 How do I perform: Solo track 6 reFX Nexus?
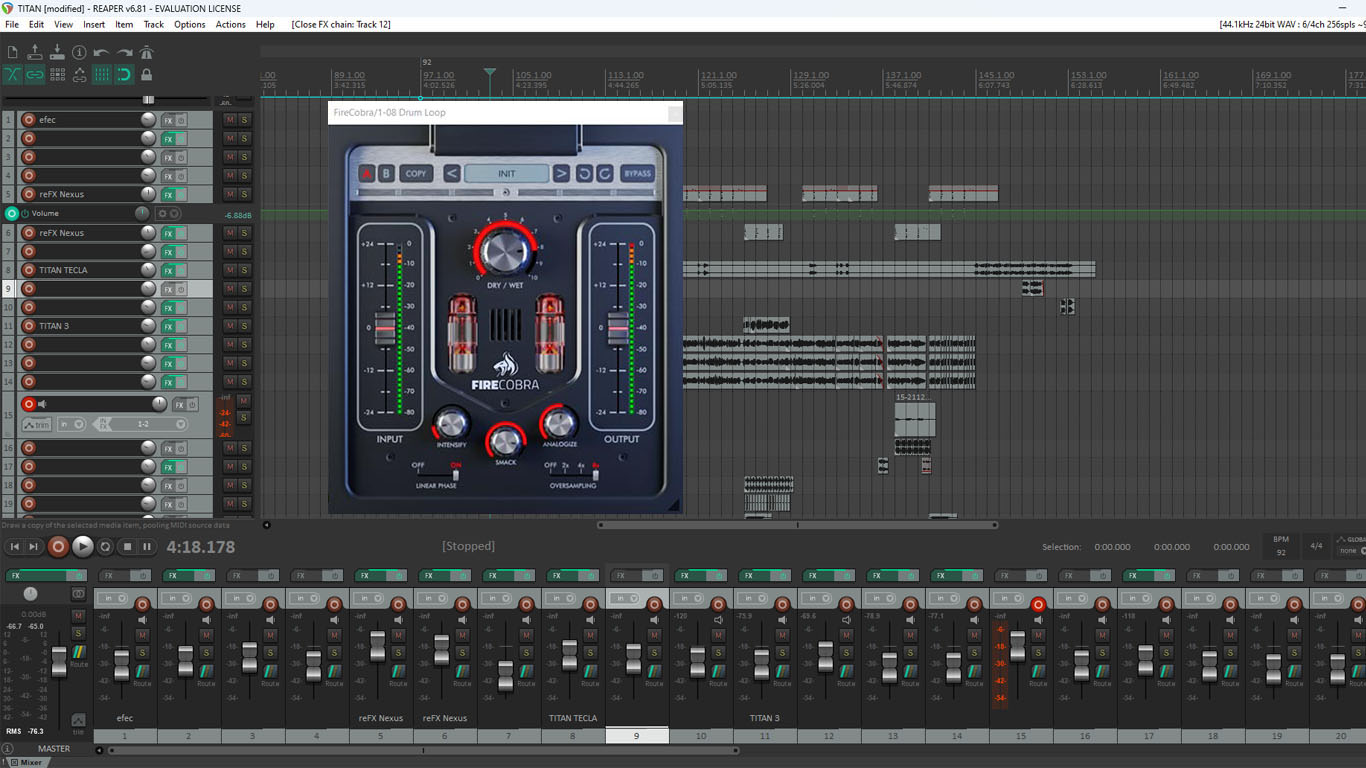pos(244,233)
